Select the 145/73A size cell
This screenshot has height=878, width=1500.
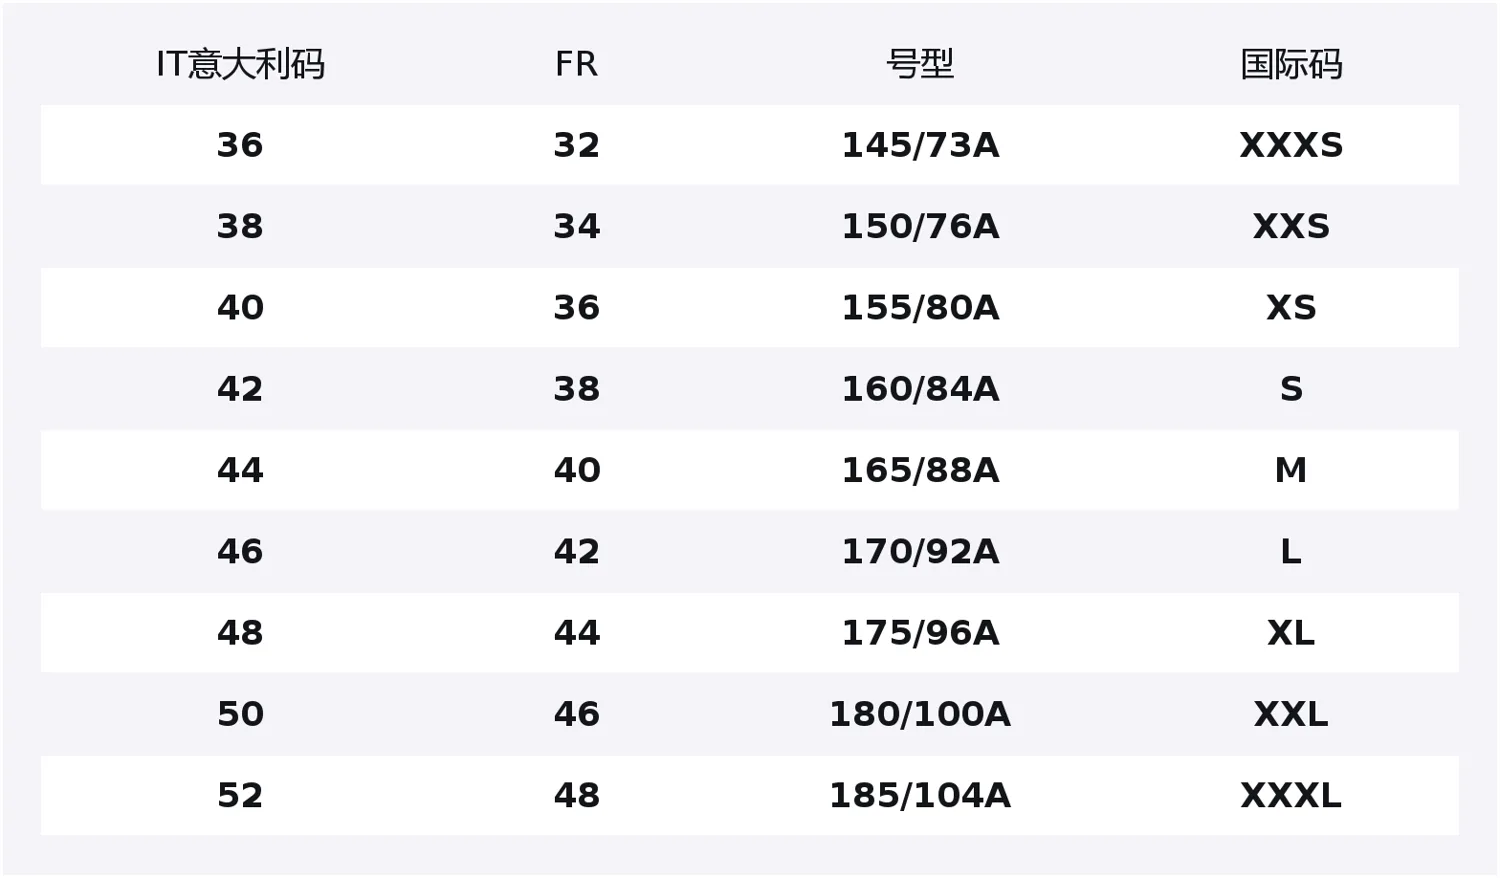(920, 145)
